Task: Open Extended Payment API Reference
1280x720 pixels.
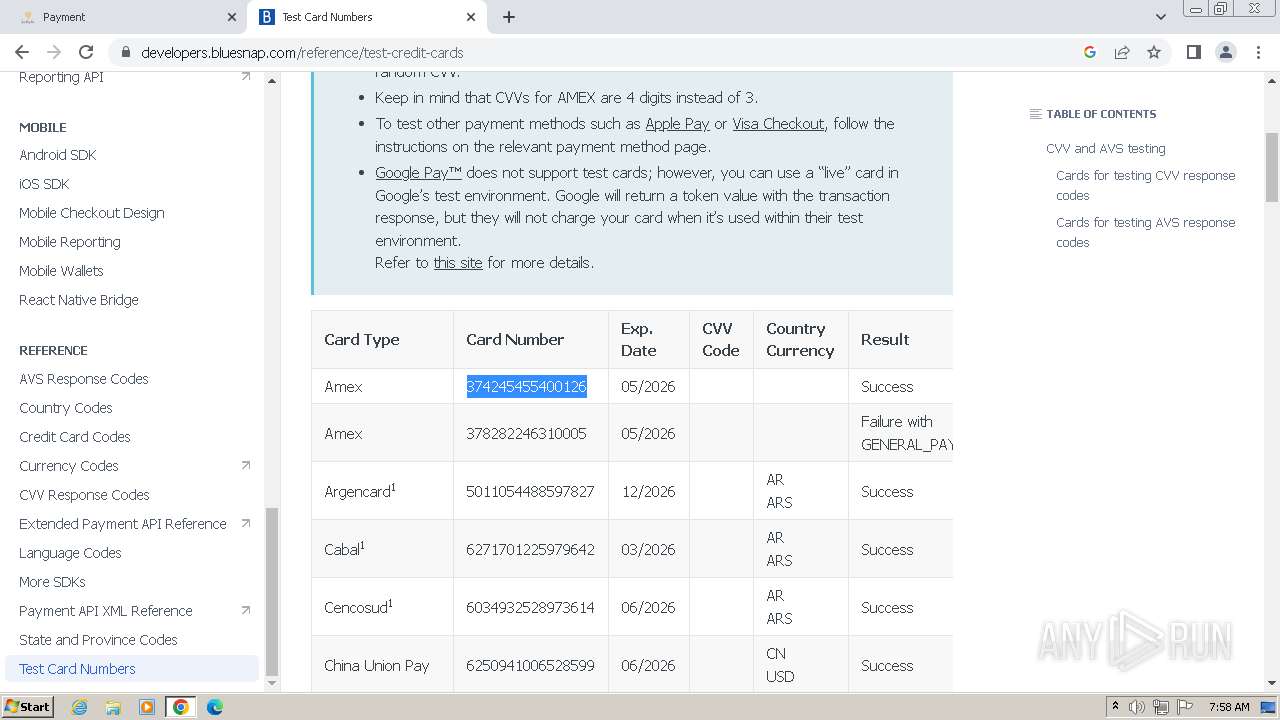Action: point(123,524)
